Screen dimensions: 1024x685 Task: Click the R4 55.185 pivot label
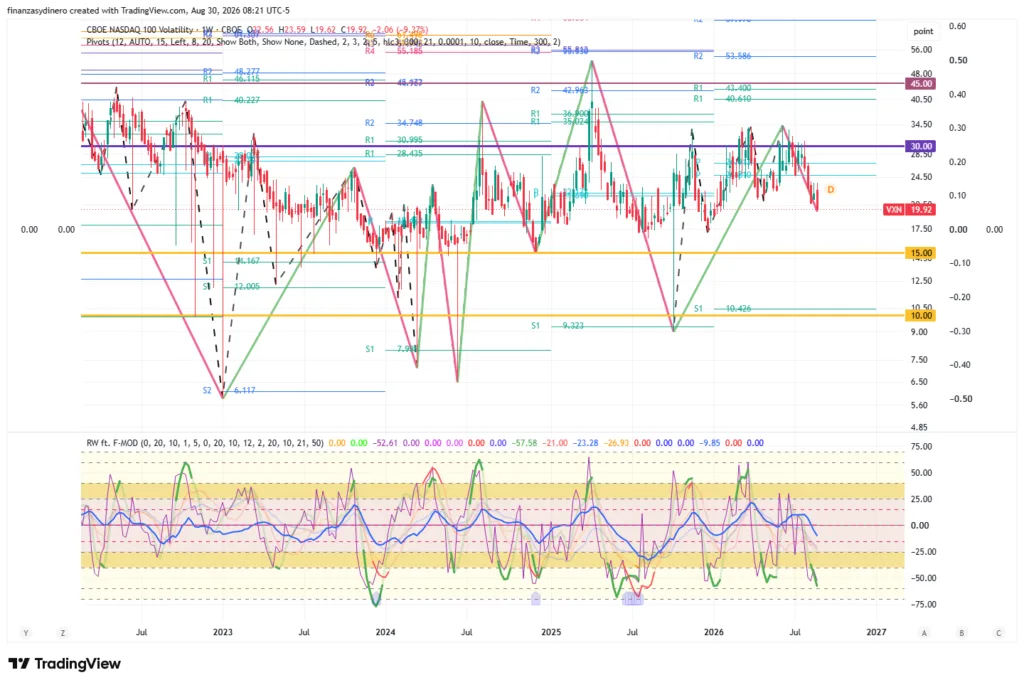[x=394, y=50]
